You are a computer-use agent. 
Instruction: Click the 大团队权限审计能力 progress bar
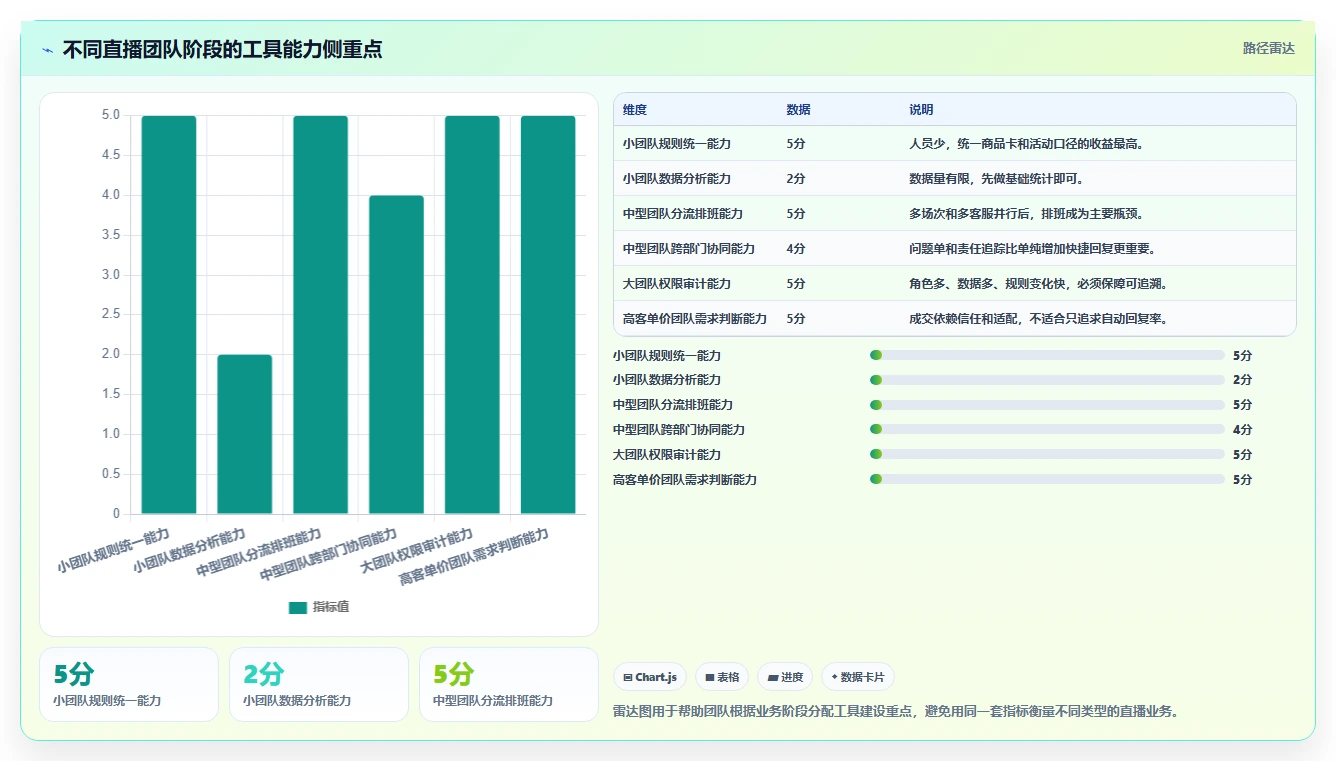pos(1047,455)
